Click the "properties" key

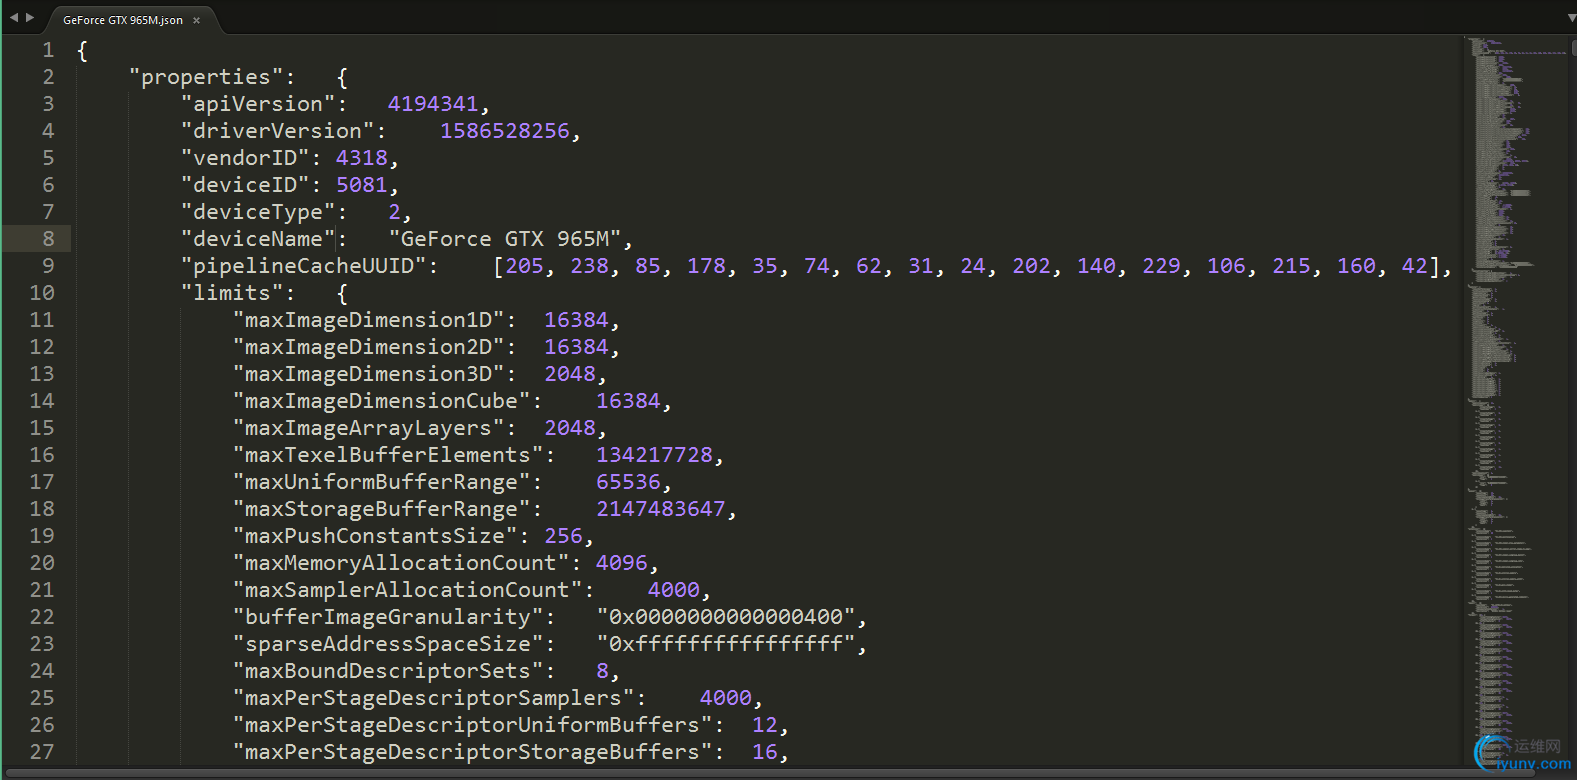(206, 77)
